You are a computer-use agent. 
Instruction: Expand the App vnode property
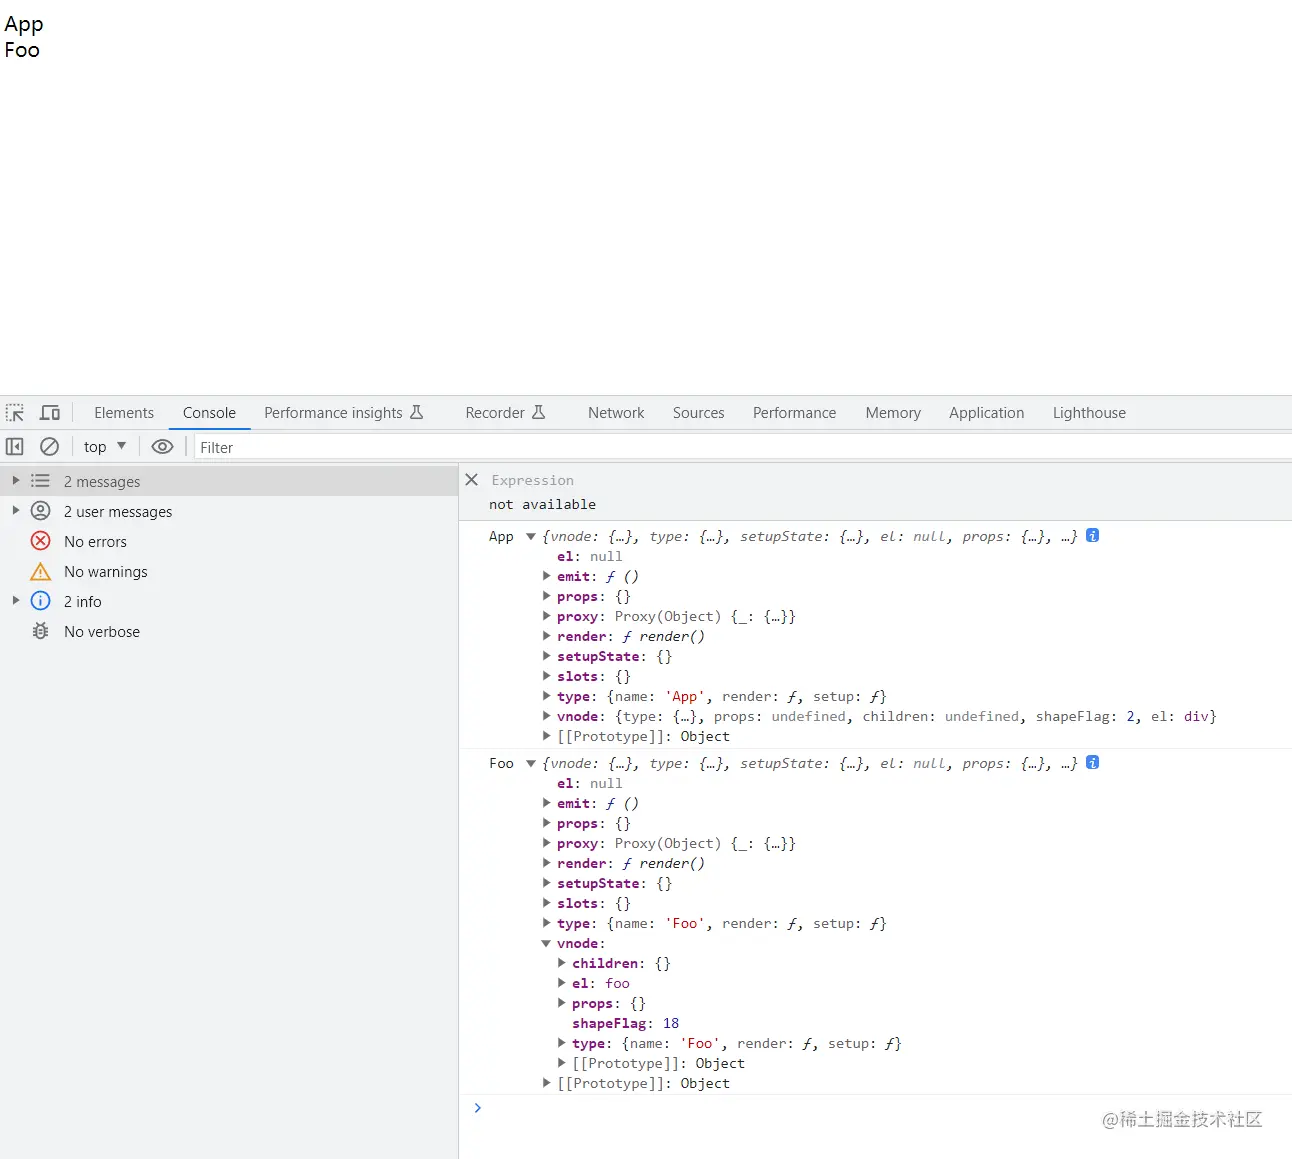click(546, 716)
